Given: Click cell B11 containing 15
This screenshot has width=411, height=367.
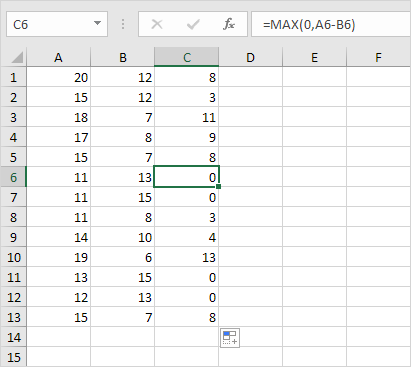Looking at the screenshot, I should [x=122, y=277].
